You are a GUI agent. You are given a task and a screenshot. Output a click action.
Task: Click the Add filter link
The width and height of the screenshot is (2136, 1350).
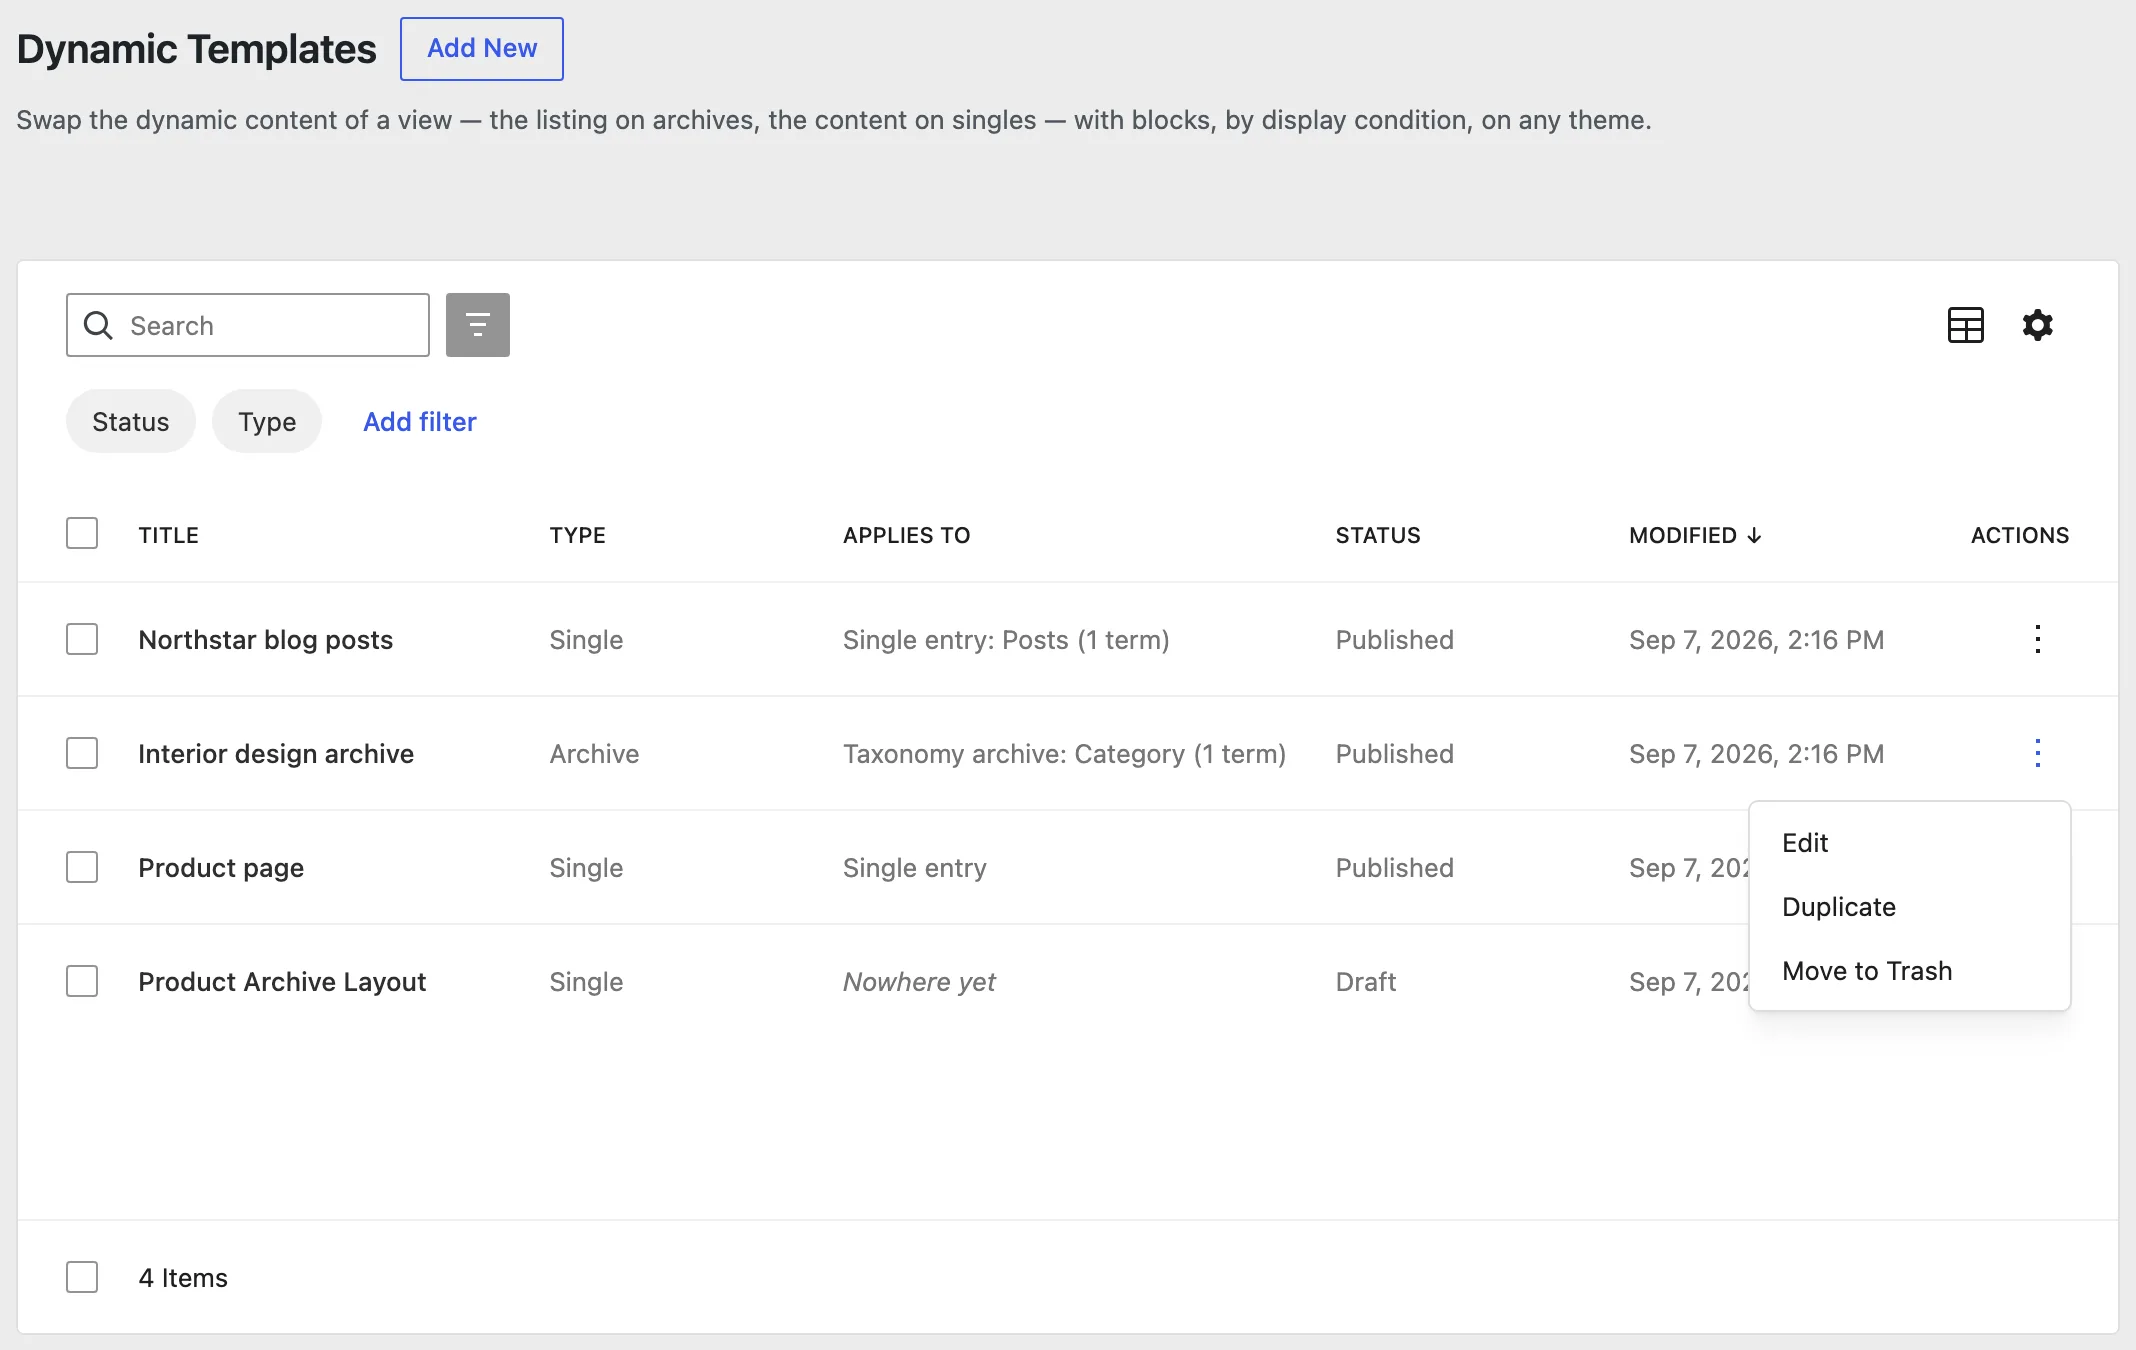tap(420, 422)
